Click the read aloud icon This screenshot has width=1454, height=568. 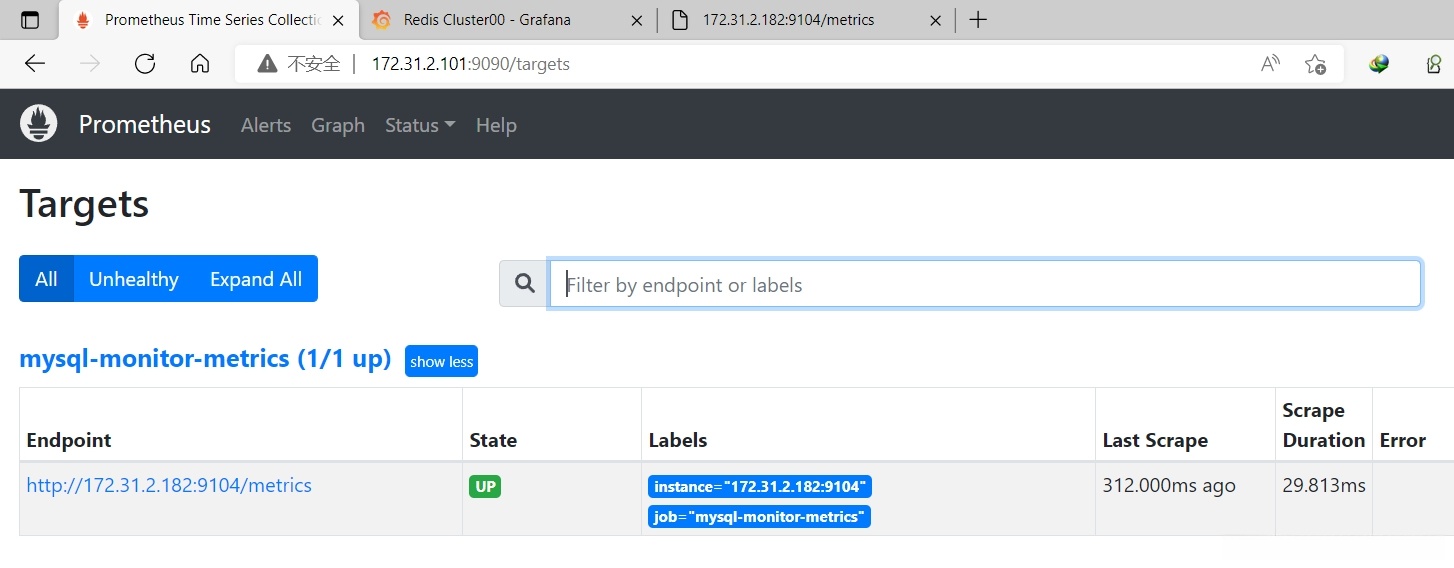click(1270, 64)
